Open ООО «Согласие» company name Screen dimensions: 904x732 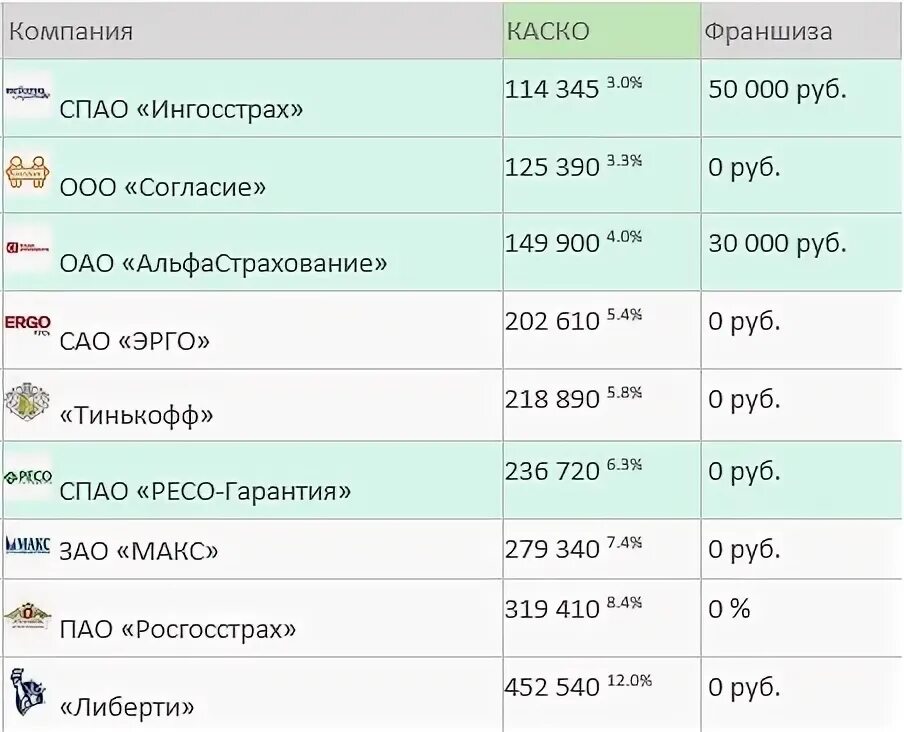pyautogui.click(x=163, y=187)
